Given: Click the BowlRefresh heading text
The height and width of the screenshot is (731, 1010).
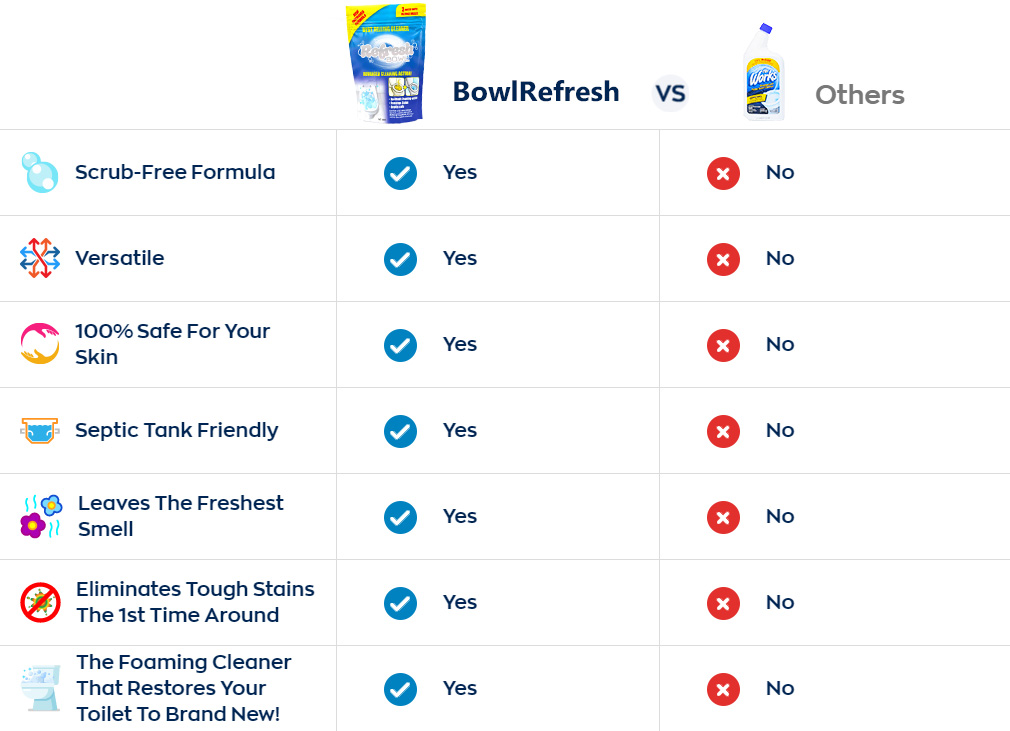Looking at the screenshot, I should click(x=536, y=91).
